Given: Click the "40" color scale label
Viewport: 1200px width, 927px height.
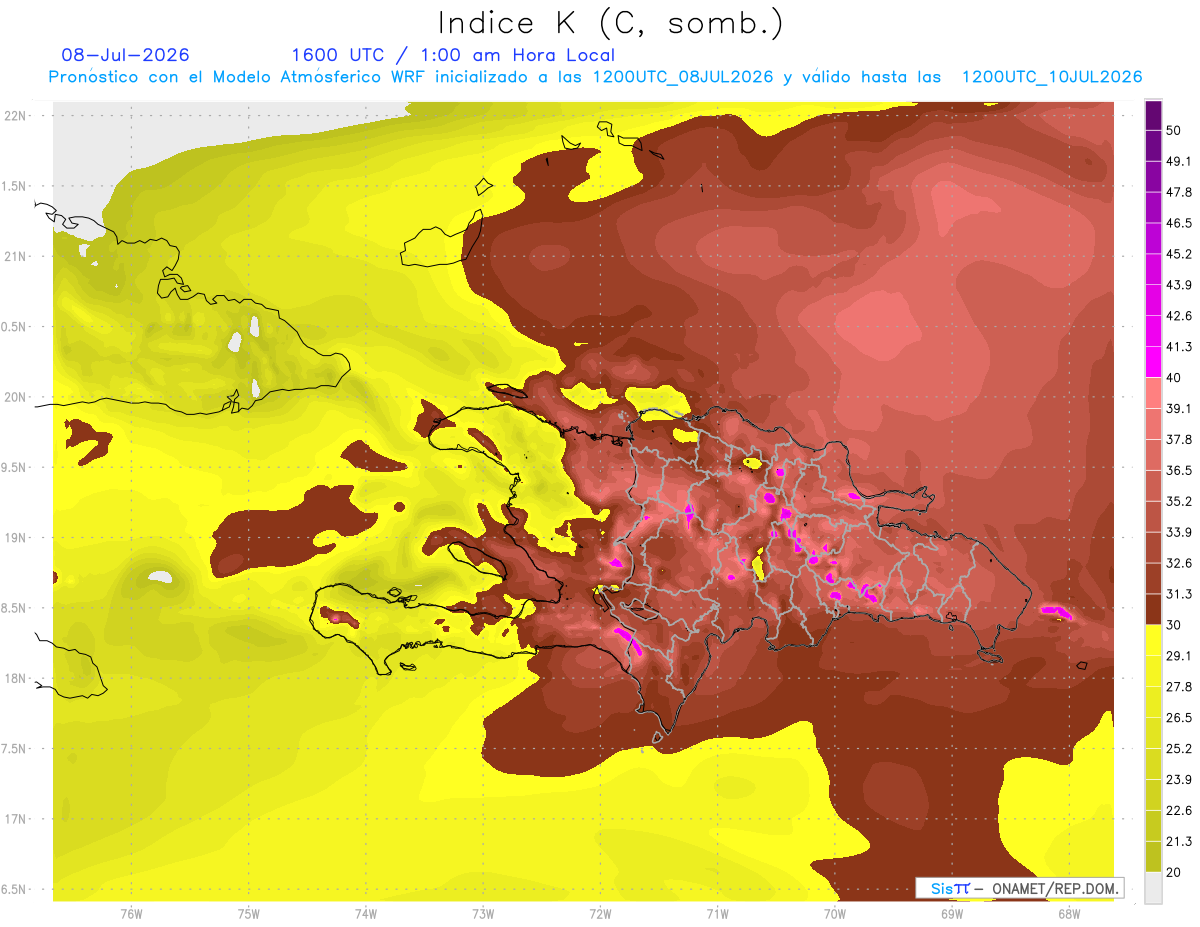Looking at the screenshot, I should [x=1174, y=377].
